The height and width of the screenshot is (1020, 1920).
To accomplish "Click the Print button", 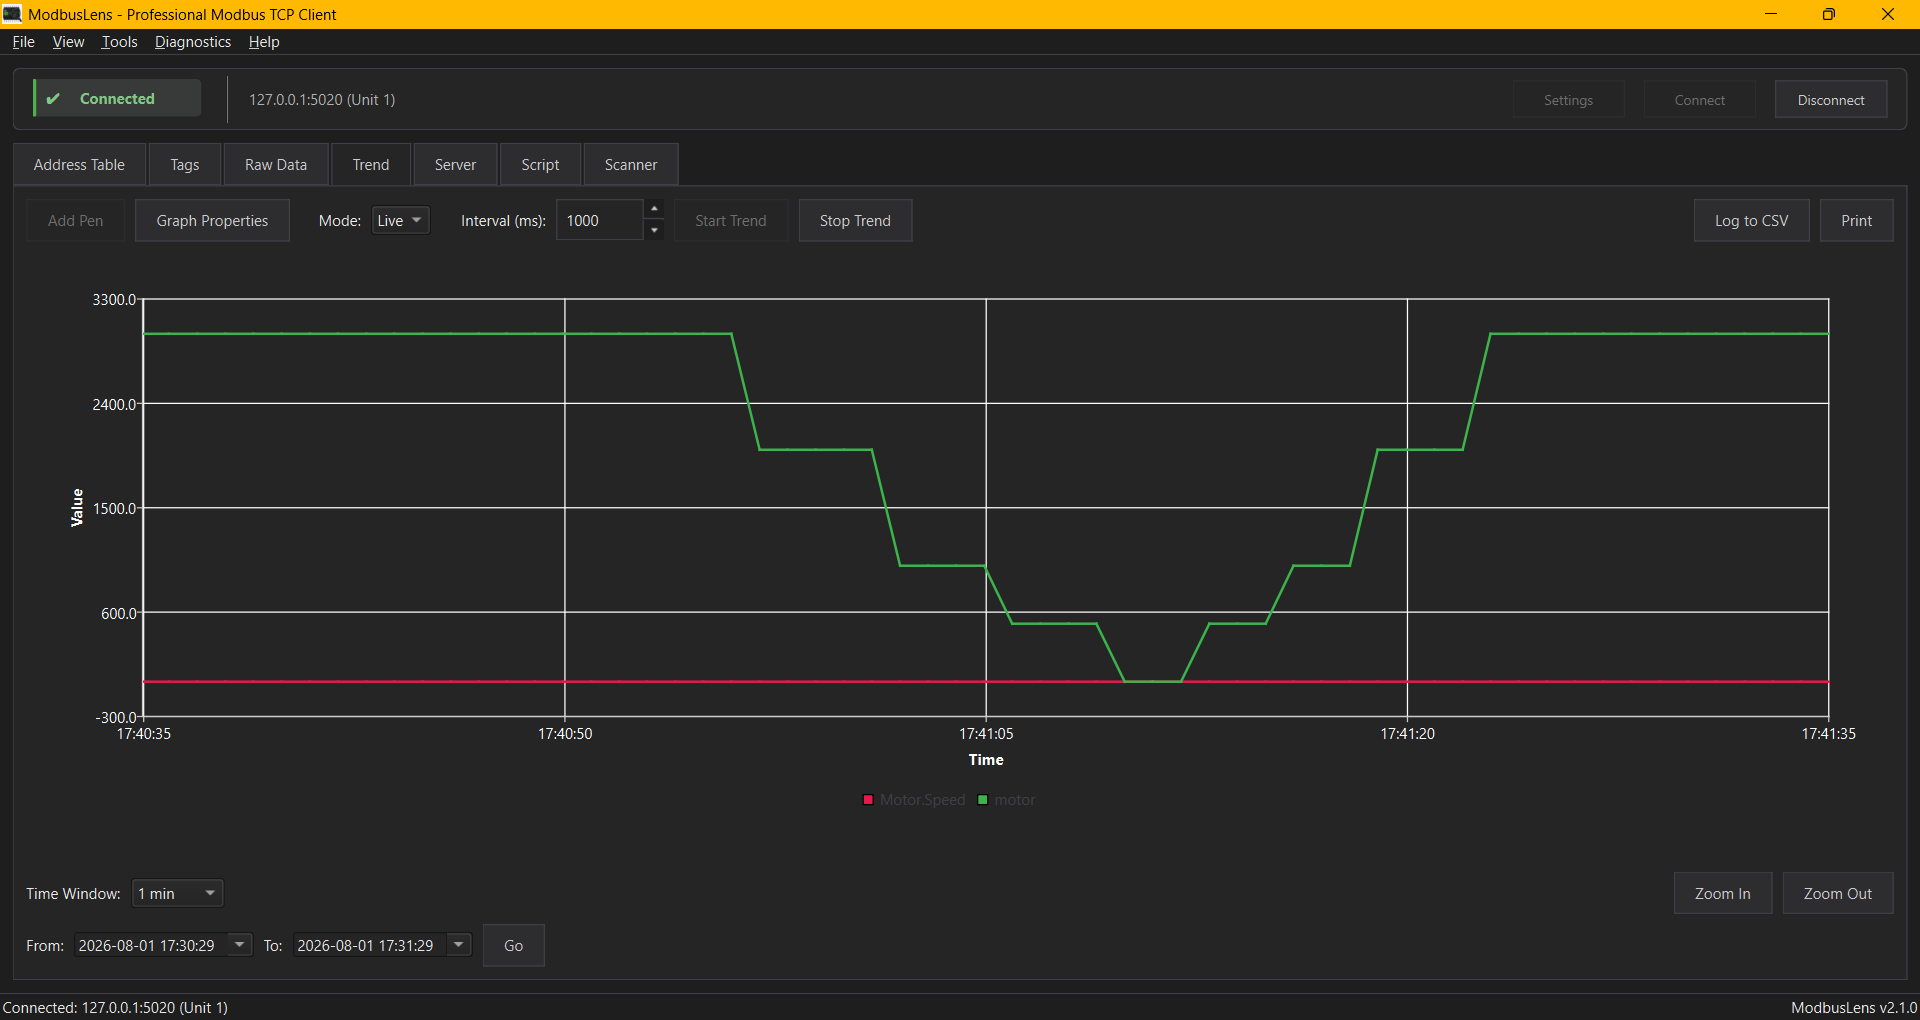I will (1856, 221).
